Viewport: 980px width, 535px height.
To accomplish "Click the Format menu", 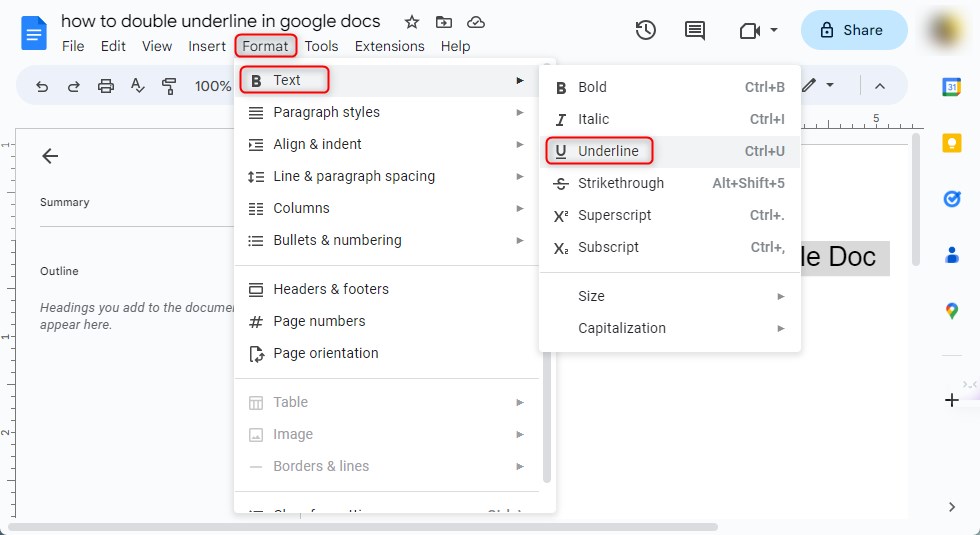I will pos(265,46).
